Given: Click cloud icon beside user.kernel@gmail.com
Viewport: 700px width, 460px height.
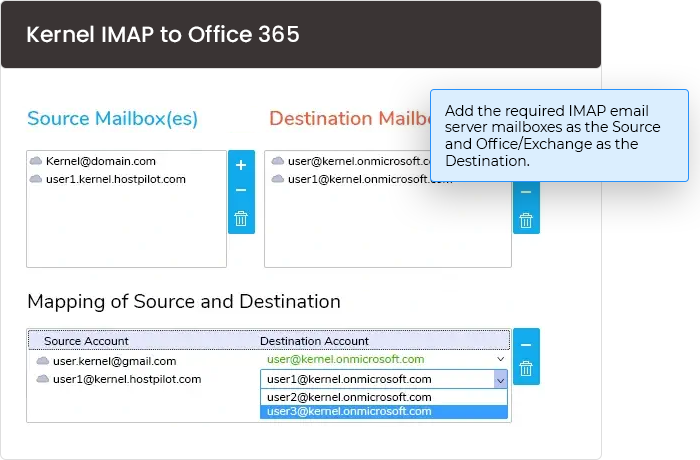Looking at the screenshot, I should pos(42,360).
